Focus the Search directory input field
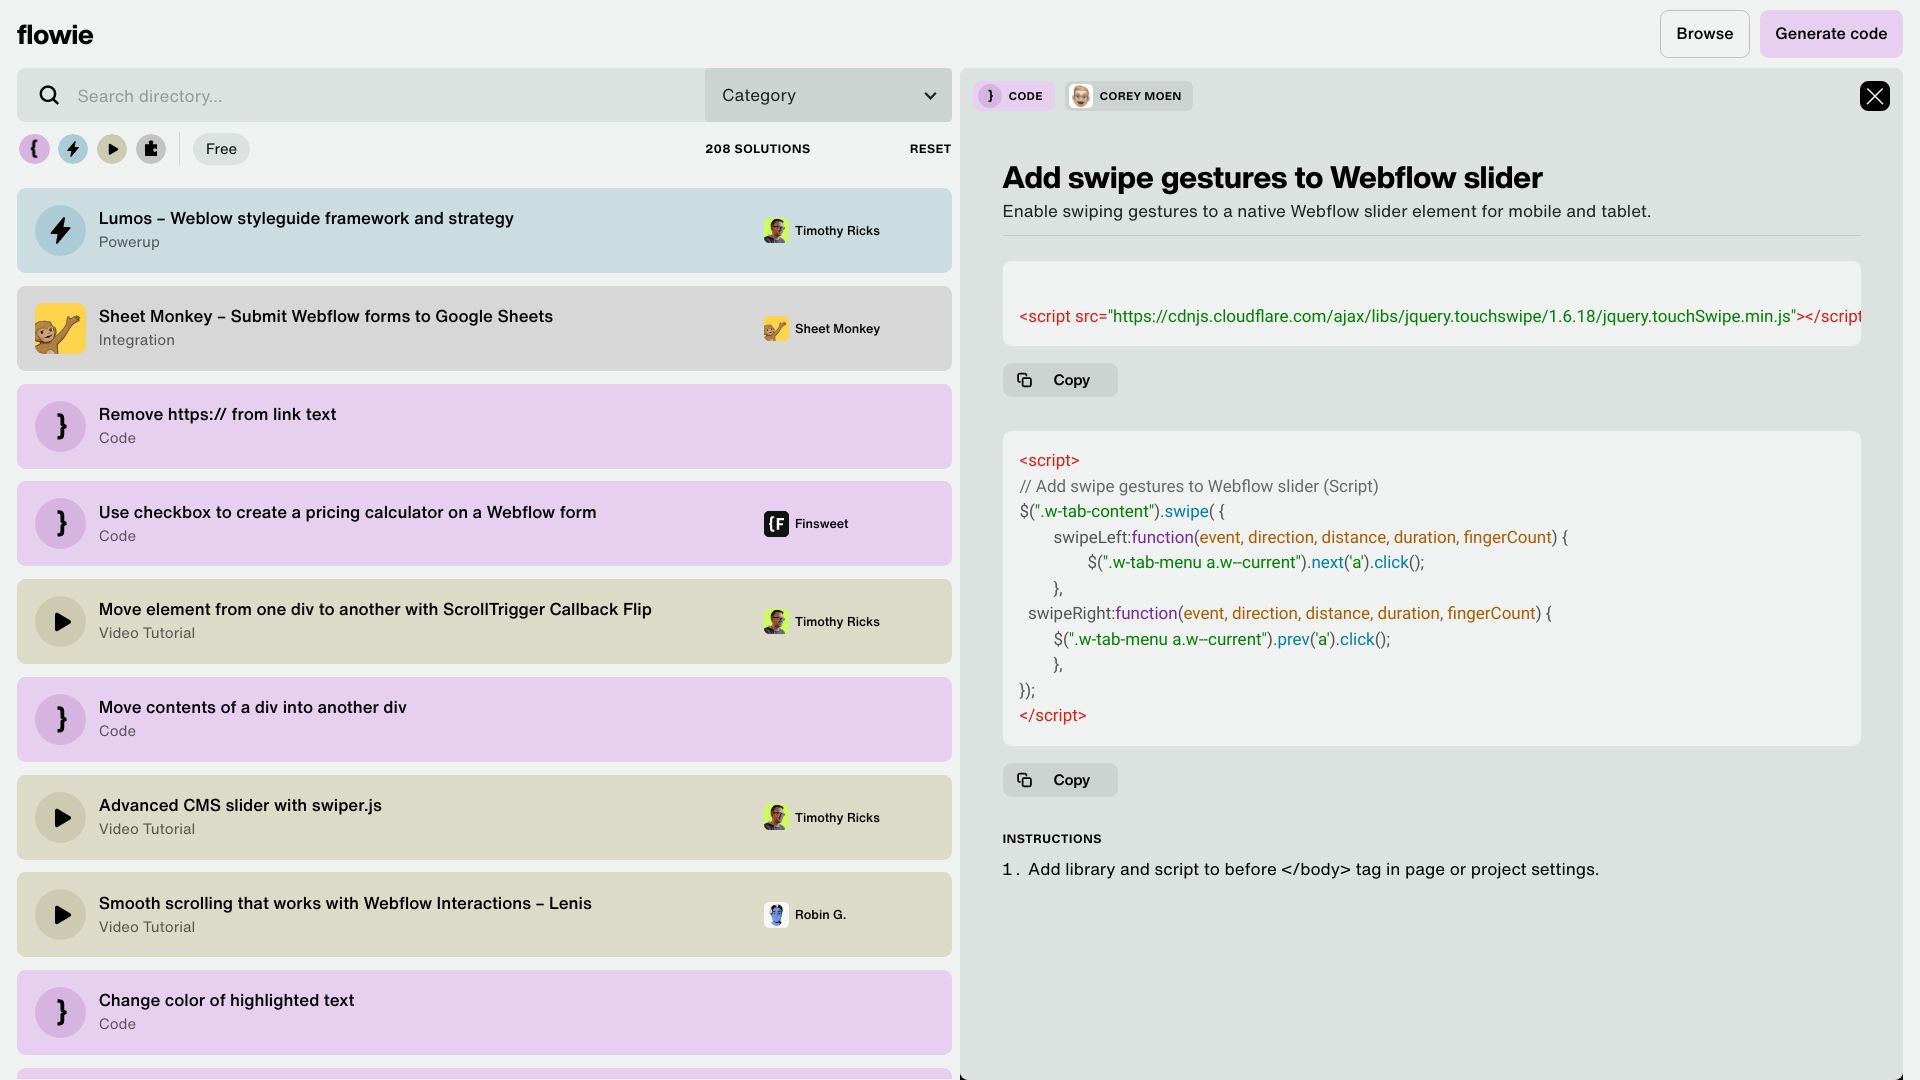Image resolution: width=1920 pixels, height=1080 pixels. [x=380, y=96]
